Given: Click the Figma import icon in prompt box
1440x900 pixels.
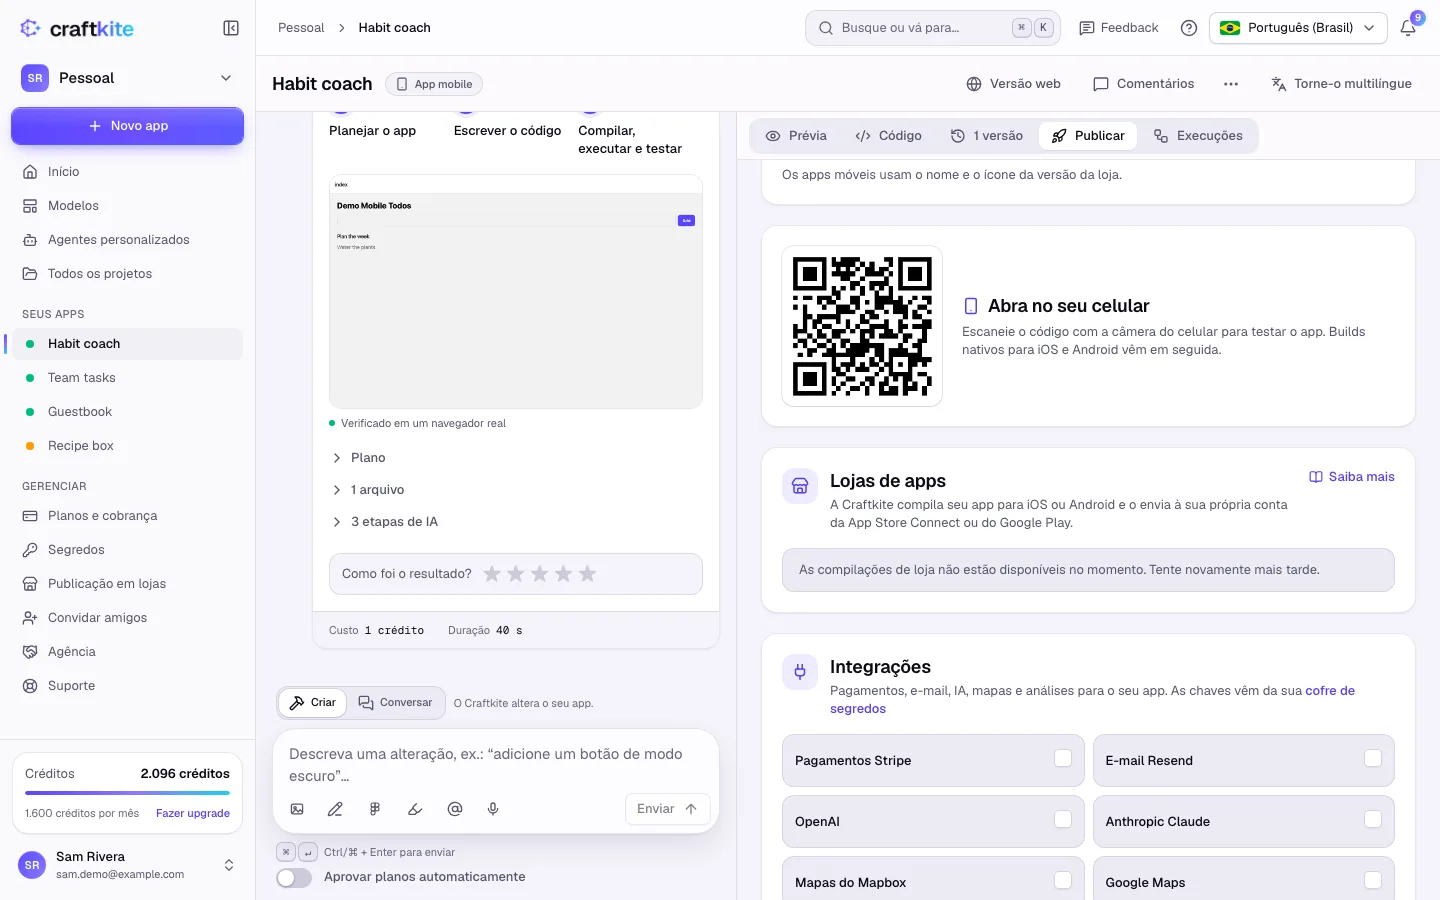Looking at the screenshot, I should [375, 809].
